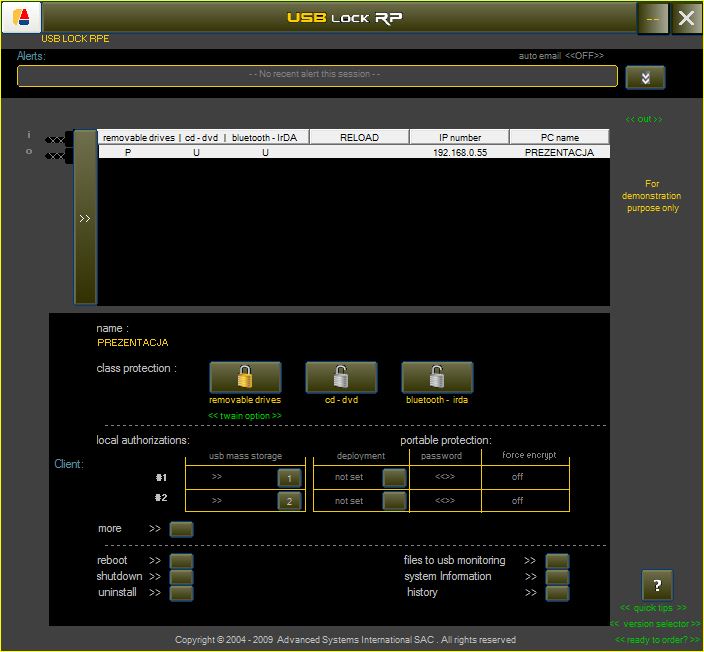Click the bluetooth - irda padlock icon
The image size is (704, 652).
[x=437, y=377]
